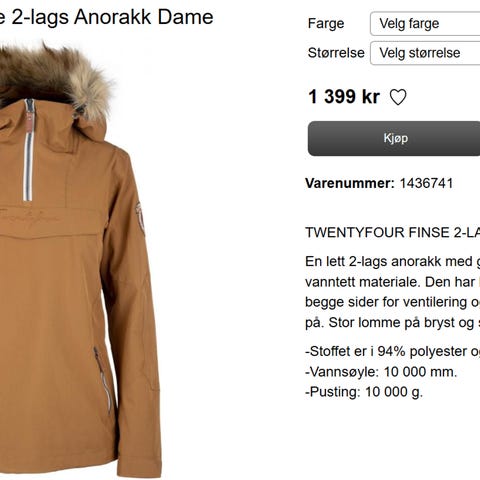Click the 1 399 kr price

(x=344, y=97)
